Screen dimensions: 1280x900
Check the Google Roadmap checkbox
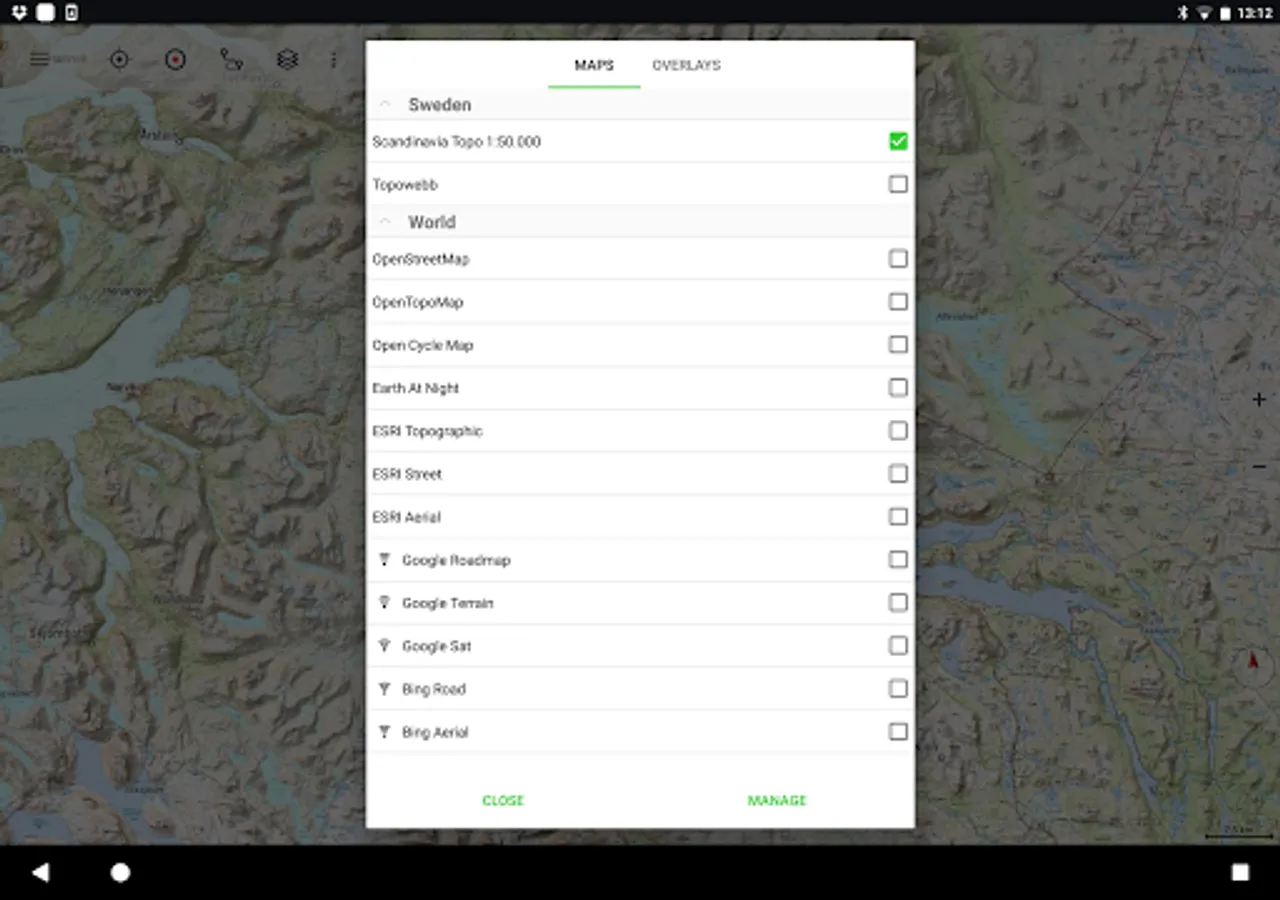(x=898, y=559)
